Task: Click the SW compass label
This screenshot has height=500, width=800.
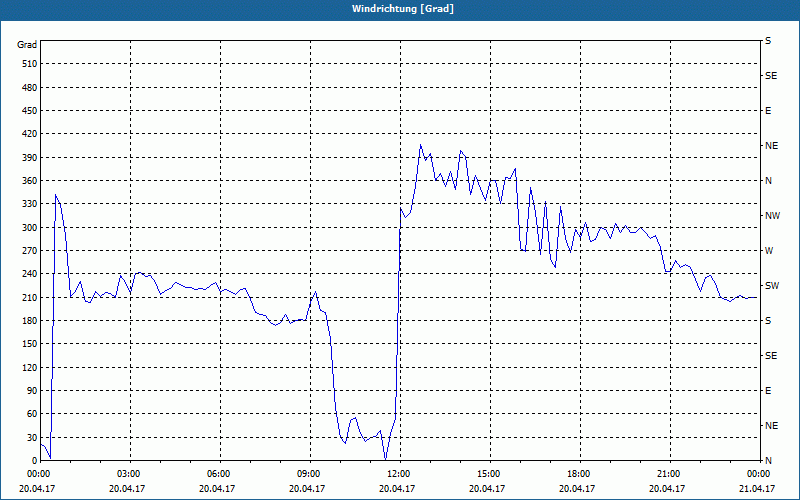Action: 772,286
